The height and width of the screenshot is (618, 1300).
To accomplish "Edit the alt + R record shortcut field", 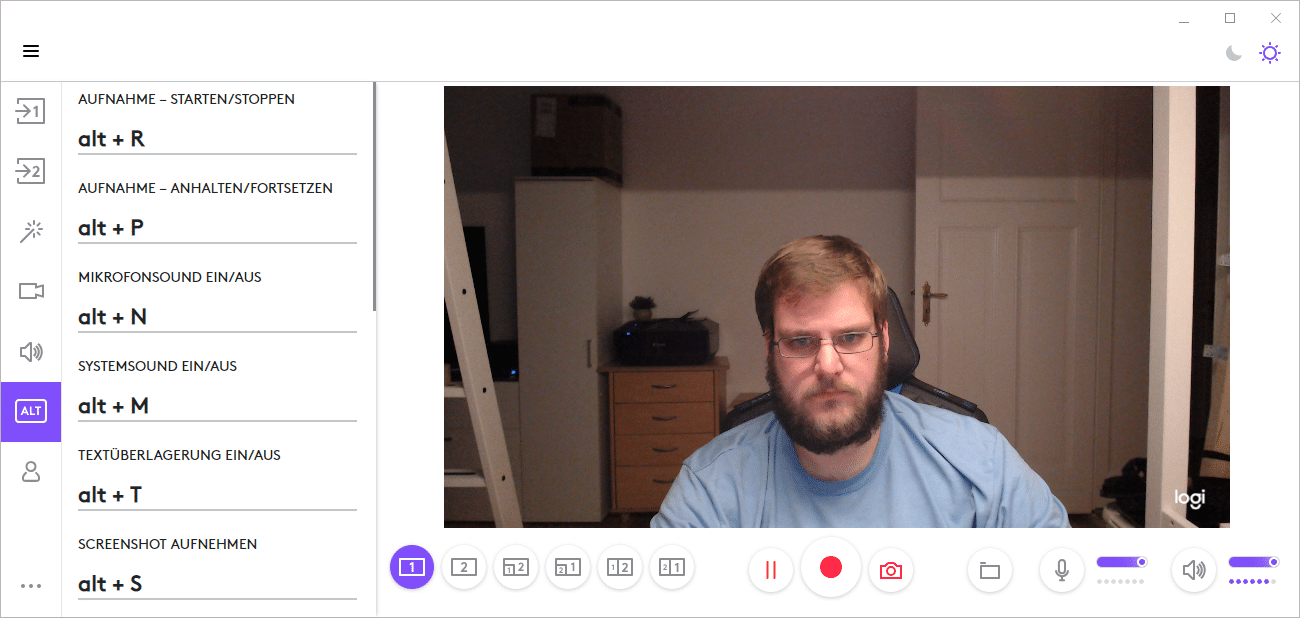I will tap(217, 139).
